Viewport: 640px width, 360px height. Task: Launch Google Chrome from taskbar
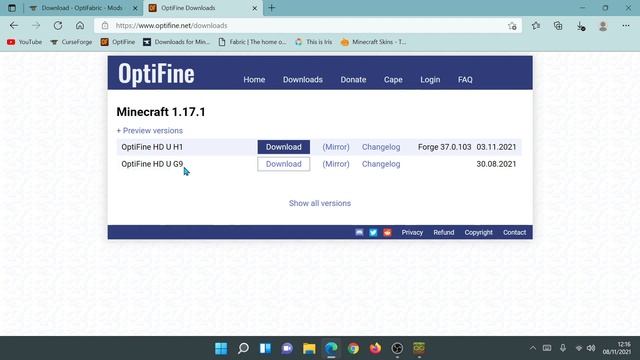(353, 348)
